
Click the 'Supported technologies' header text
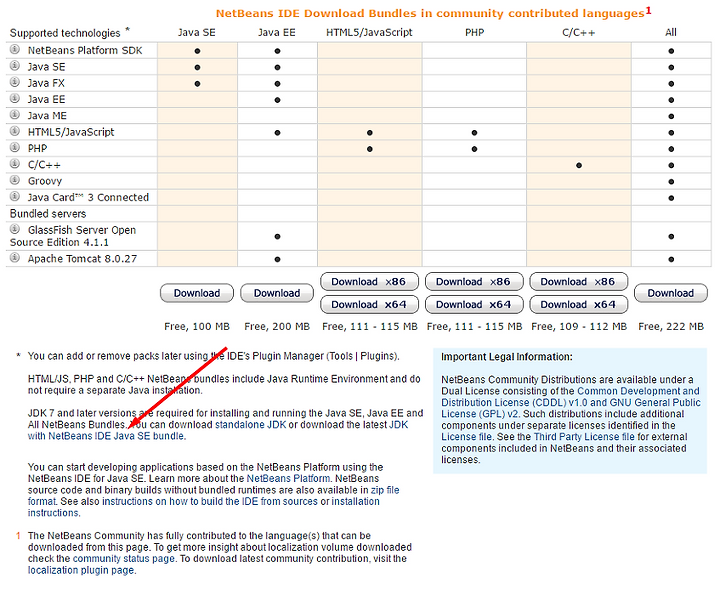[x=65, y=33]
